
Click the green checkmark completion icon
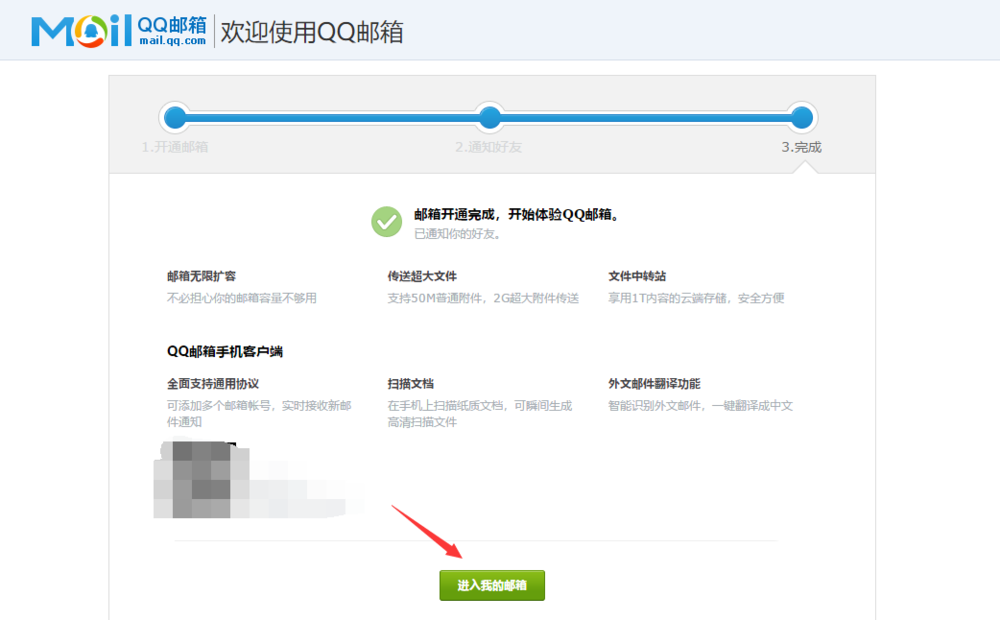[x=387, y=220]
